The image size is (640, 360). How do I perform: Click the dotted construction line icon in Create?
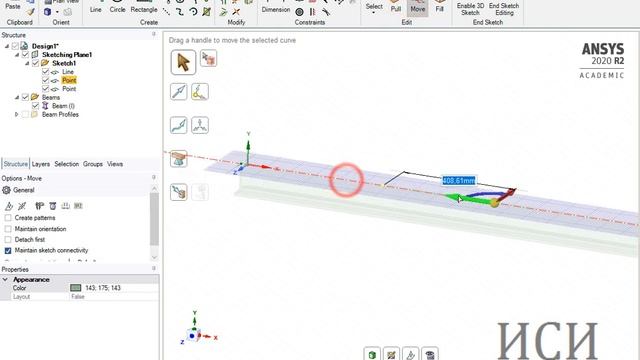point(167,12)
